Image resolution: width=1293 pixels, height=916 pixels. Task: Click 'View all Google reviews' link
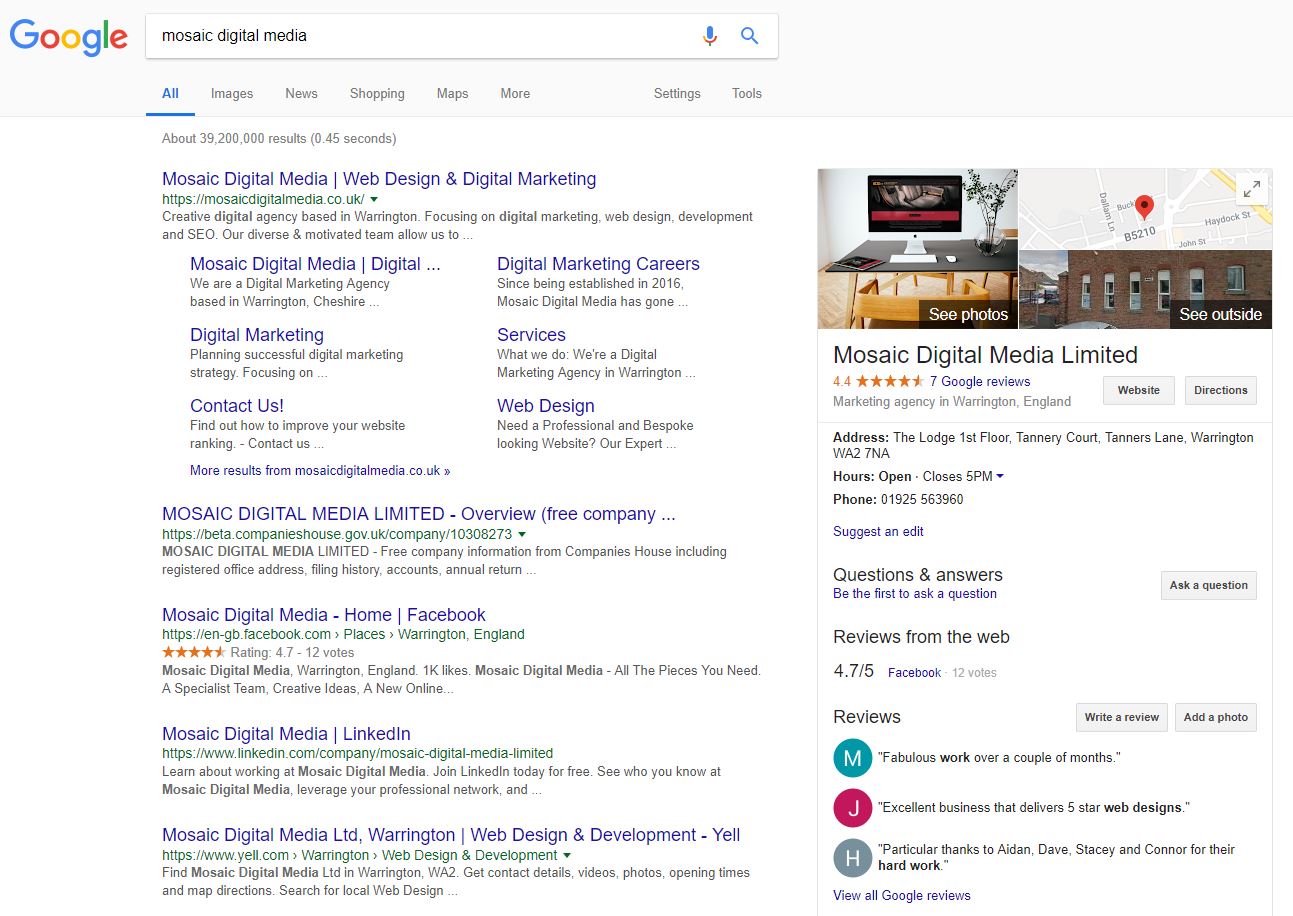point(902,895)
